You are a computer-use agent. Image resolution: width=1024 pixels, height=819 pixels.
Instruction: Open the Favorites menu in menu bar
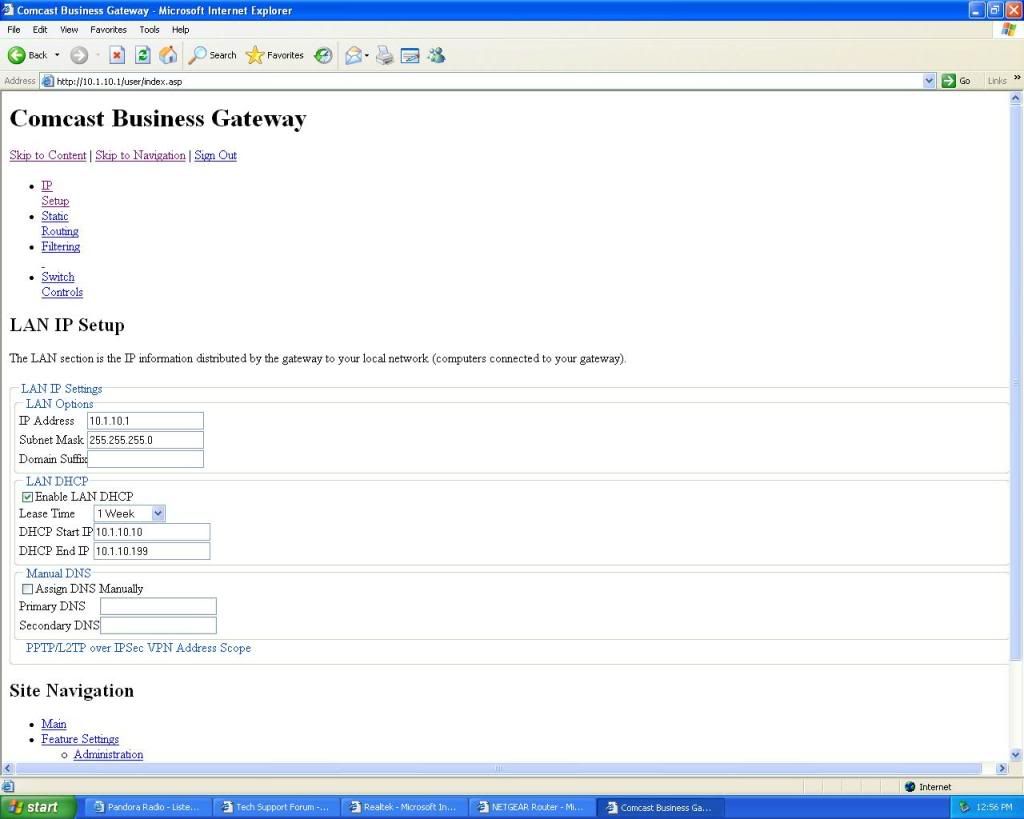coord(108,30)
